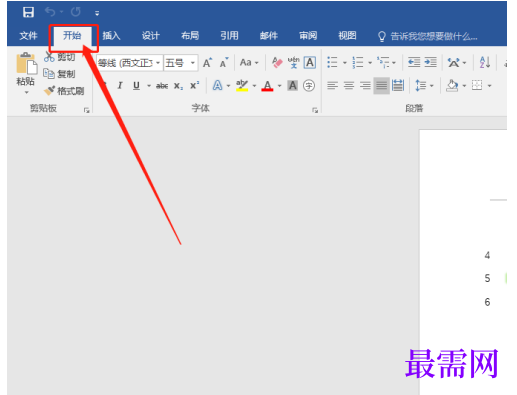
Task: Click the Multilevel List icon
Action: (x=383, y=62)
